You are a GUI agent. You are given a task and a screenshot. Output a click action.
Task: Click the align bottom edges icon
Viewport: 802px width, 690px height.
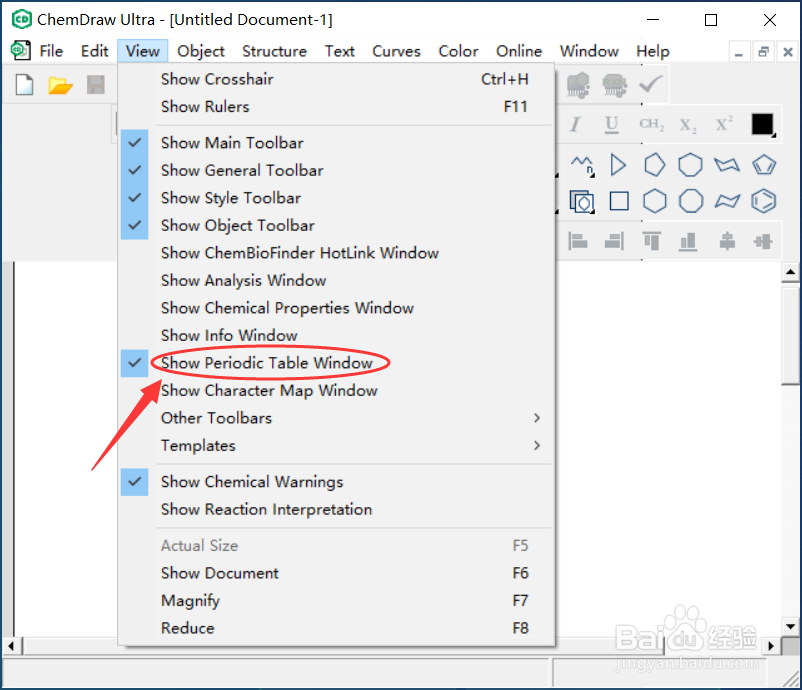(x=688, y=241)
